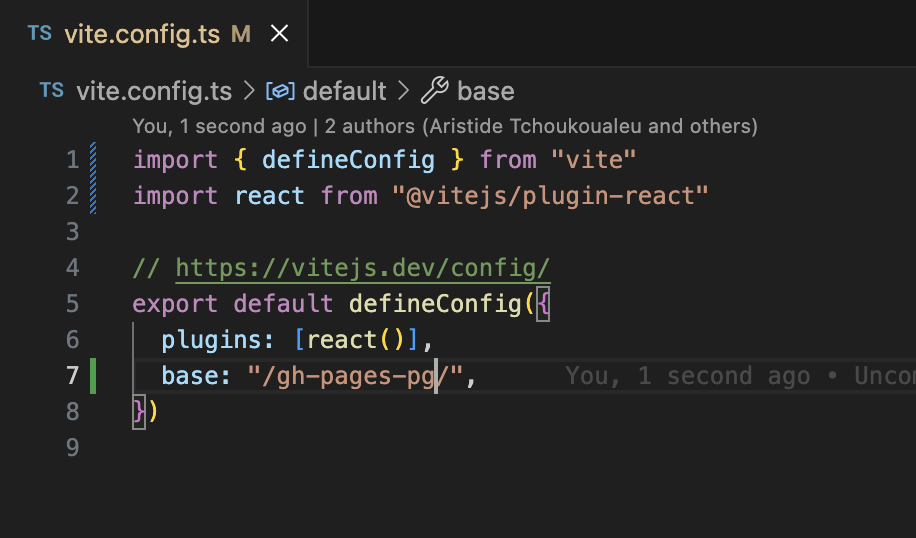Click the import keyword on line 1
This screenshot has width=916, height=538.
point(175,161)
